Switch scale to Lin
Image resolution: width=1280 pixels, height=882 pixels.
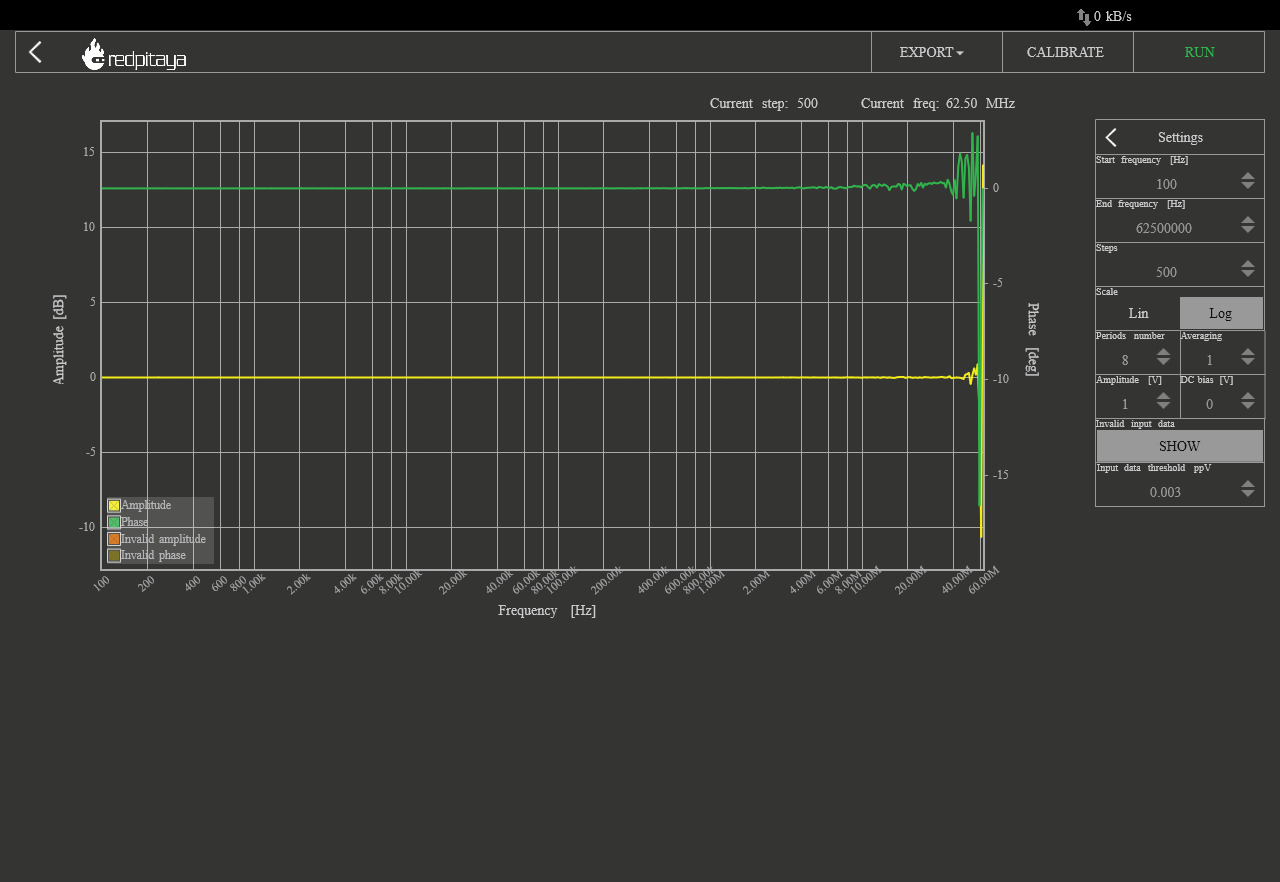point(1138,313)
